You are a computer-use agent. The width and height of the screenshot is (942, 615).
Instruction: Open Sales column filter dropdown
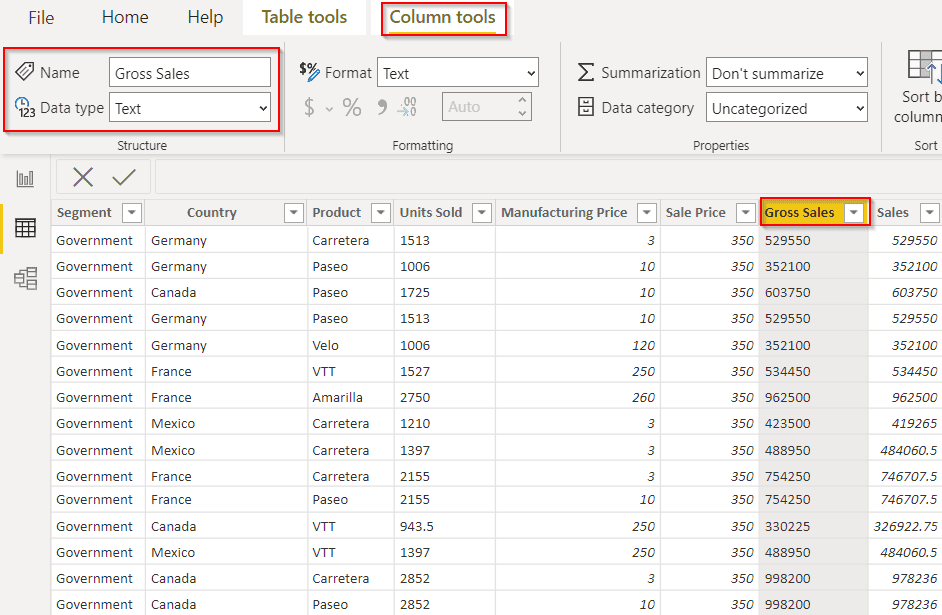click(929, 213)
